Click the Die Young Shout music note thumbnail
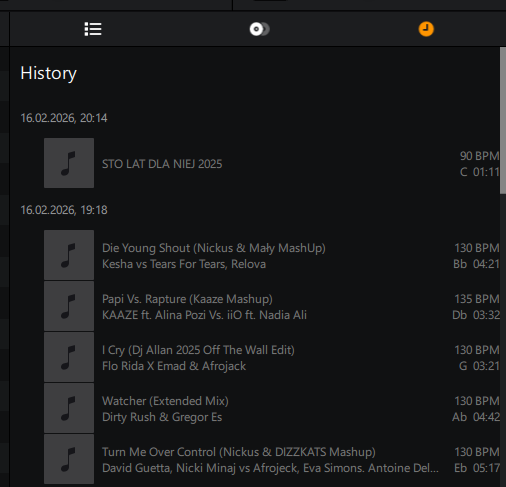 pos(69,255)
